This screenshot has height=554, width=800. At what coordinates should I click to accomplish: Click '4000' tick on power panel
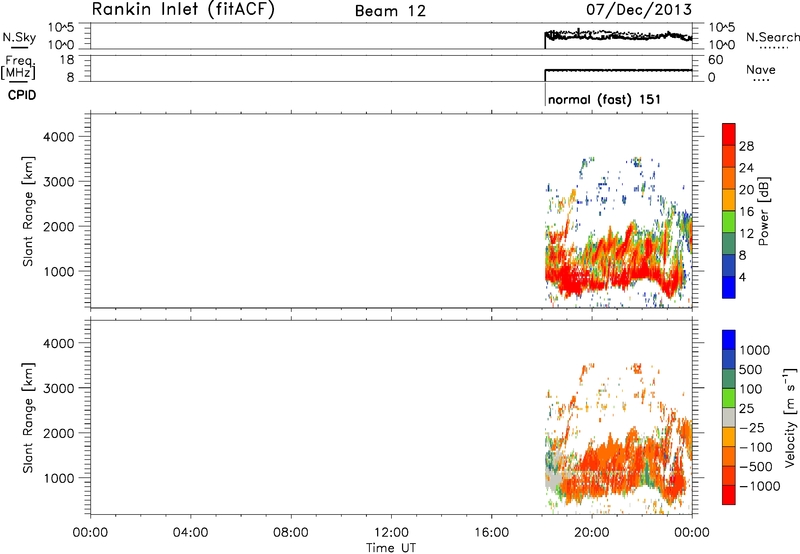[x=59, y=137]
